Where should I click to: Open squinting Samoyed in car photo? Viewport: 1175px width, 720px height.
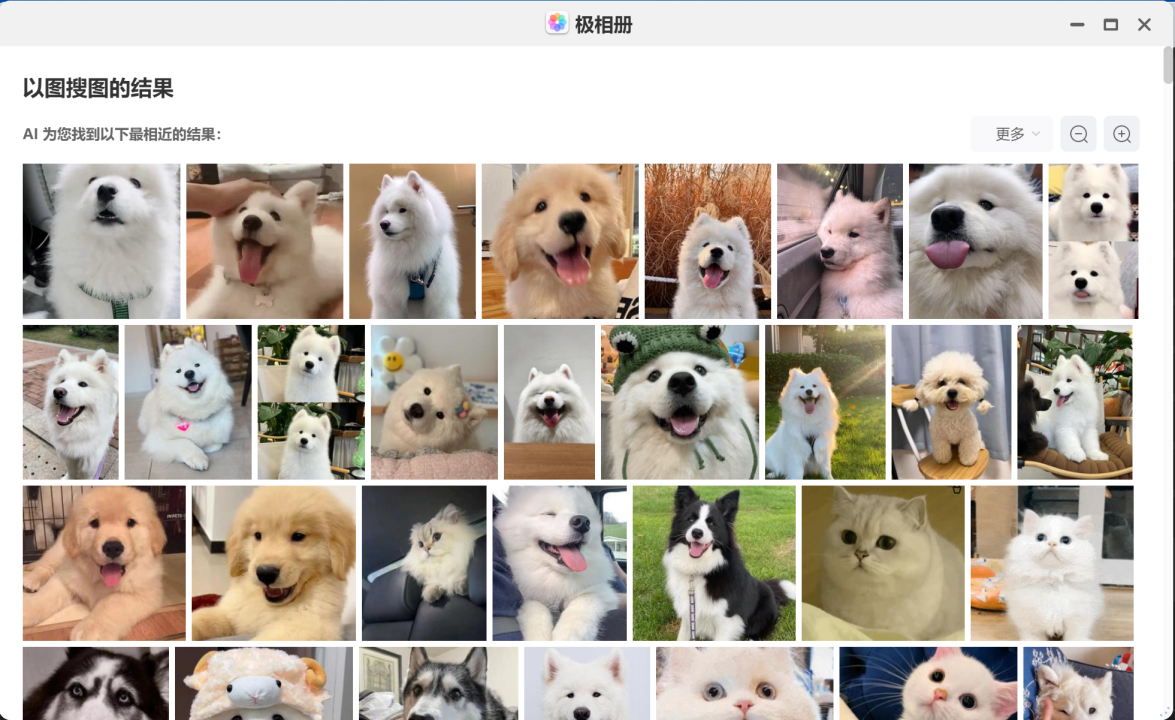coord(560,563)
